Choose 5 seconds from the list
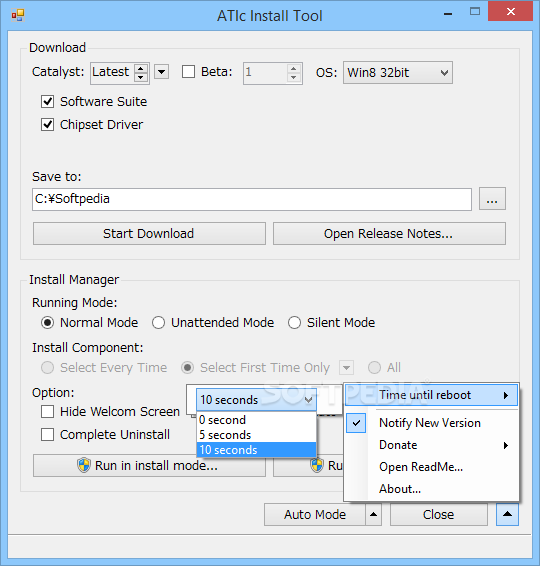Viewport: 540px width, 566px height. [x=256, y=435]
